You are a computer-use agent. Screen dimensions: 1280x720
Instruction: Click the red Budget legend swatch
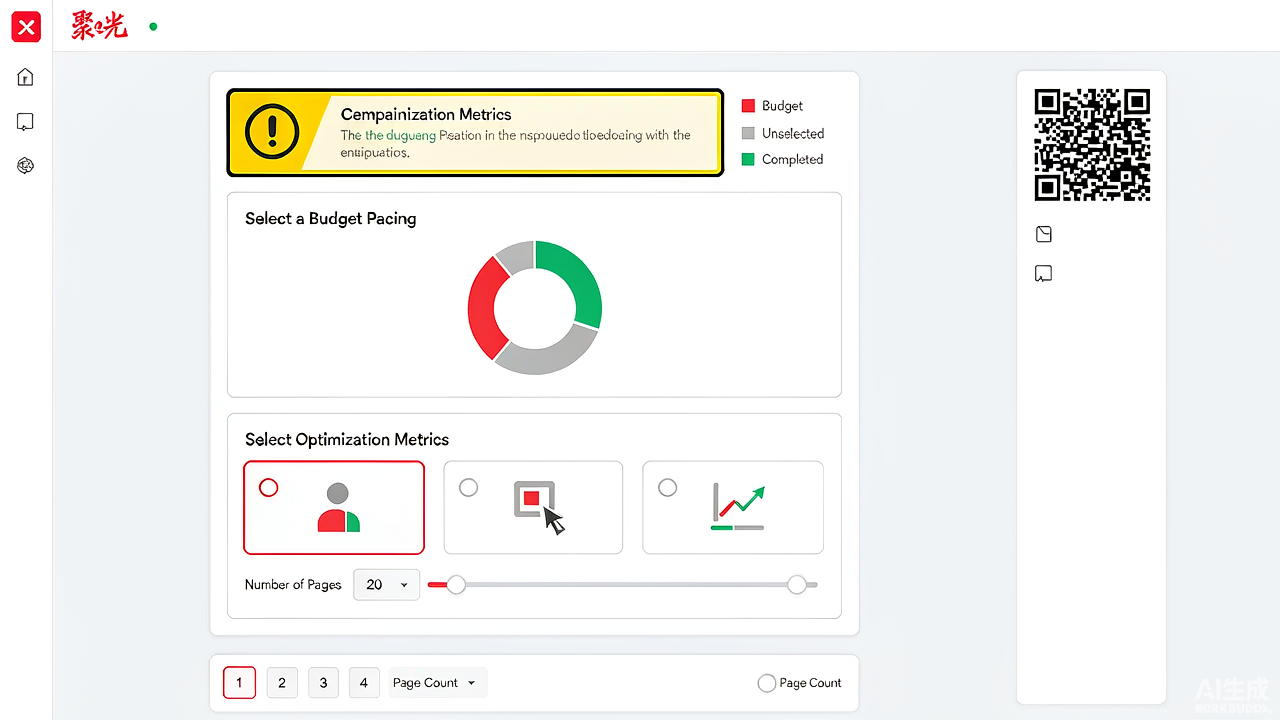click(x=748, y=106)
